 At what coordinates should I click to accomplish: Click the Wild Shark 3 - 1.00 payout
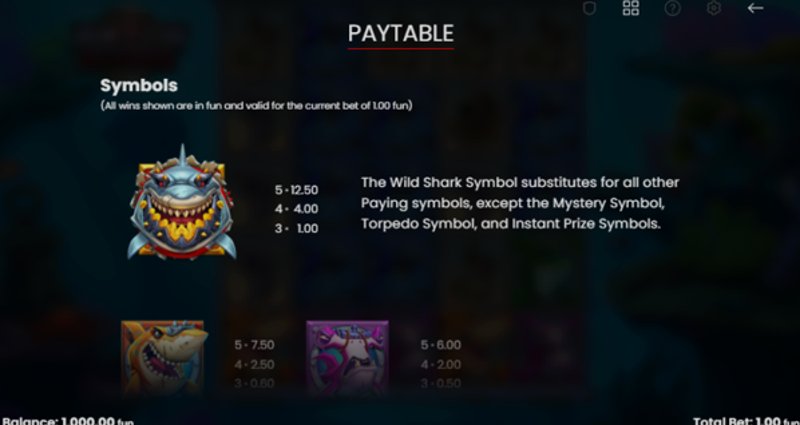click(x=296, y=229)
